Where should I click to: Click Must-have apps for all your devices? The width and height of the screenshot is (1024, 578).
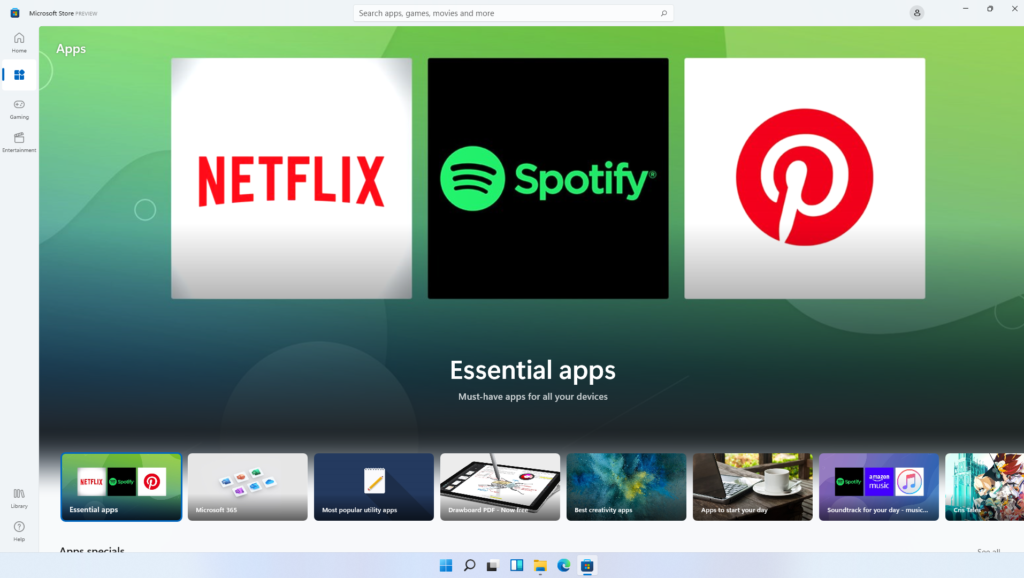click(533, 396)
